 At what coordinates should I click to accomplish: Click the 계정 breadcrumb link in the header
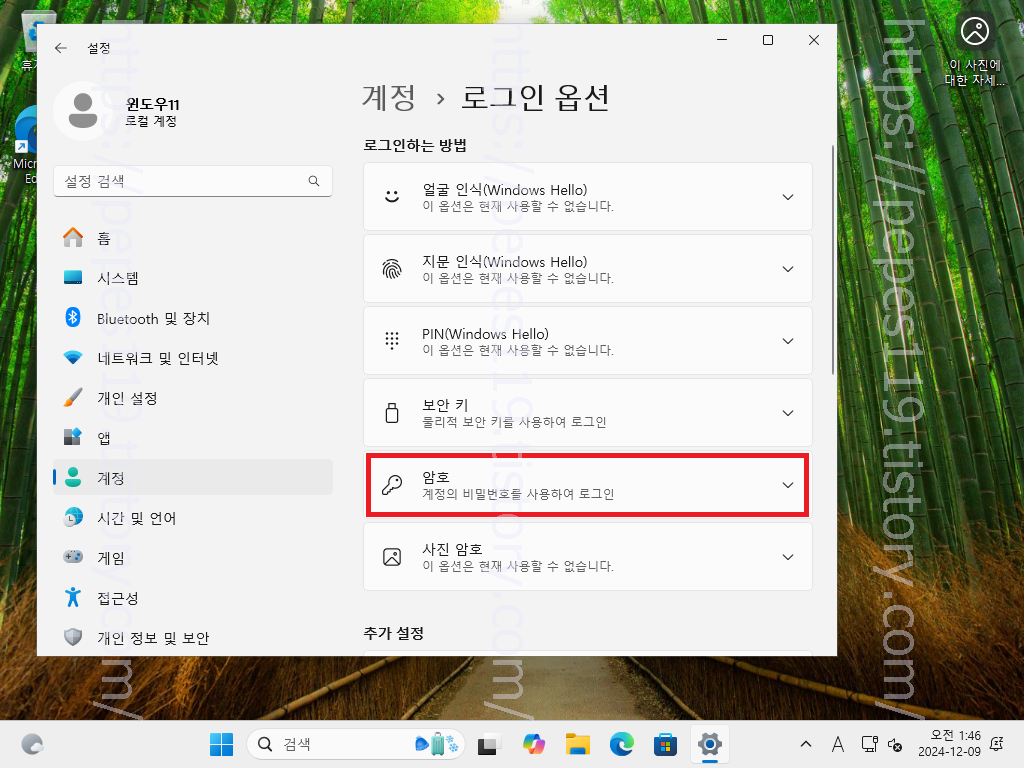[389, 97]
